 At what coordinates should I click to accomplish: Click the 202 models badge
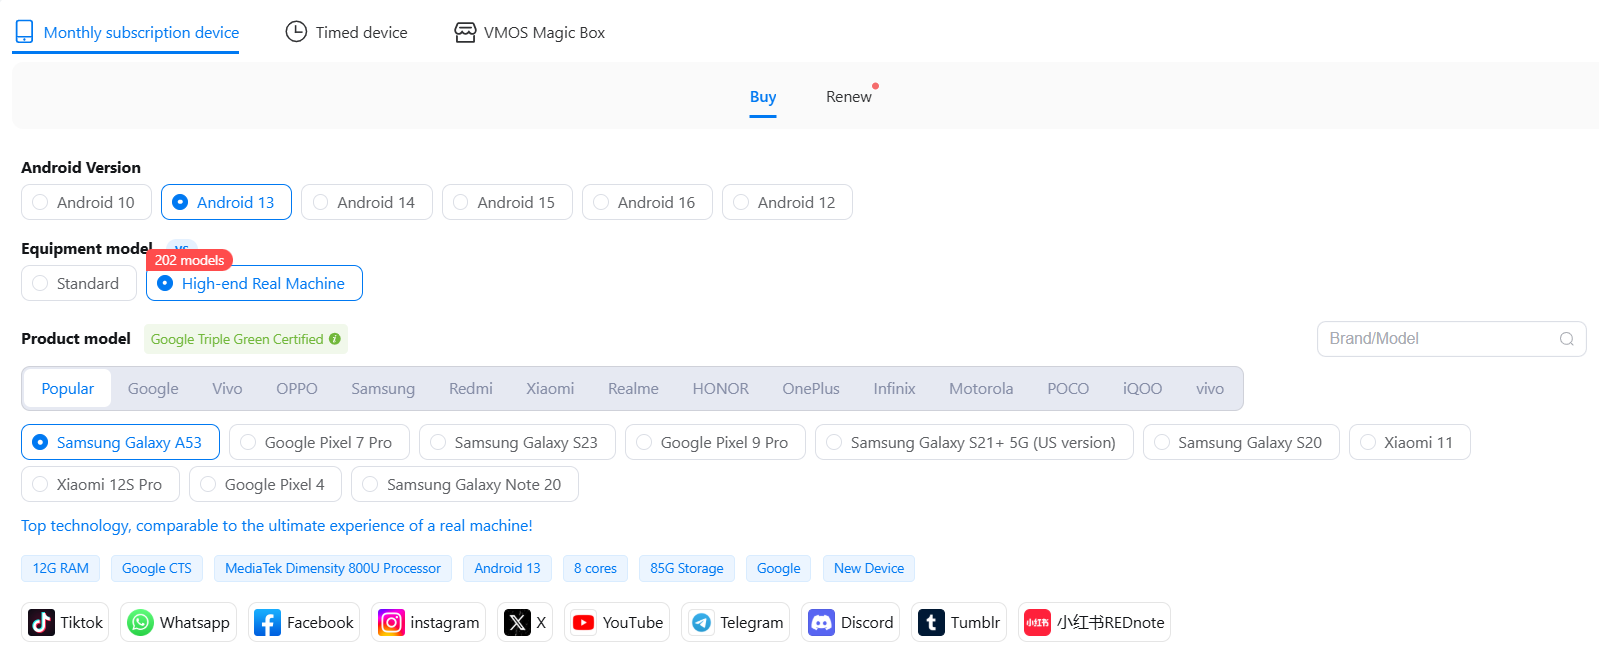pyautogui.click(x=189, y=260)
